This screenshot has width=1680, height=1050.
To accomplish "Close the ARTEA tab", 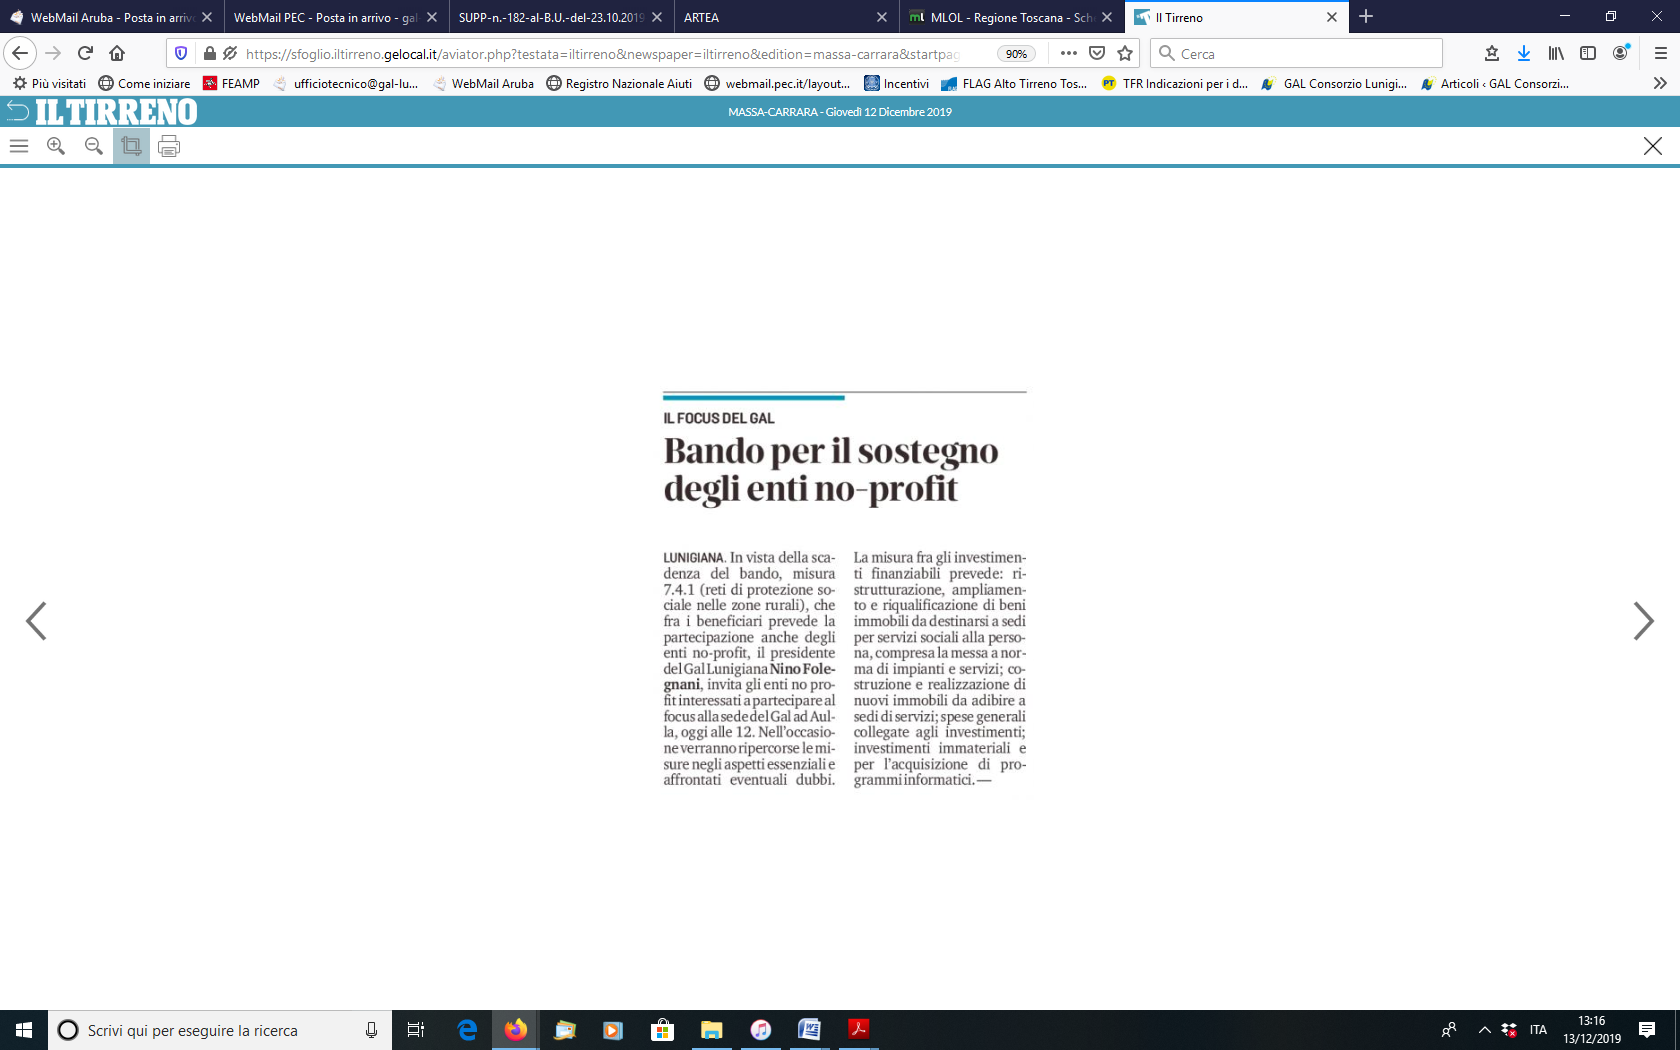I will [x=881, y=17].
